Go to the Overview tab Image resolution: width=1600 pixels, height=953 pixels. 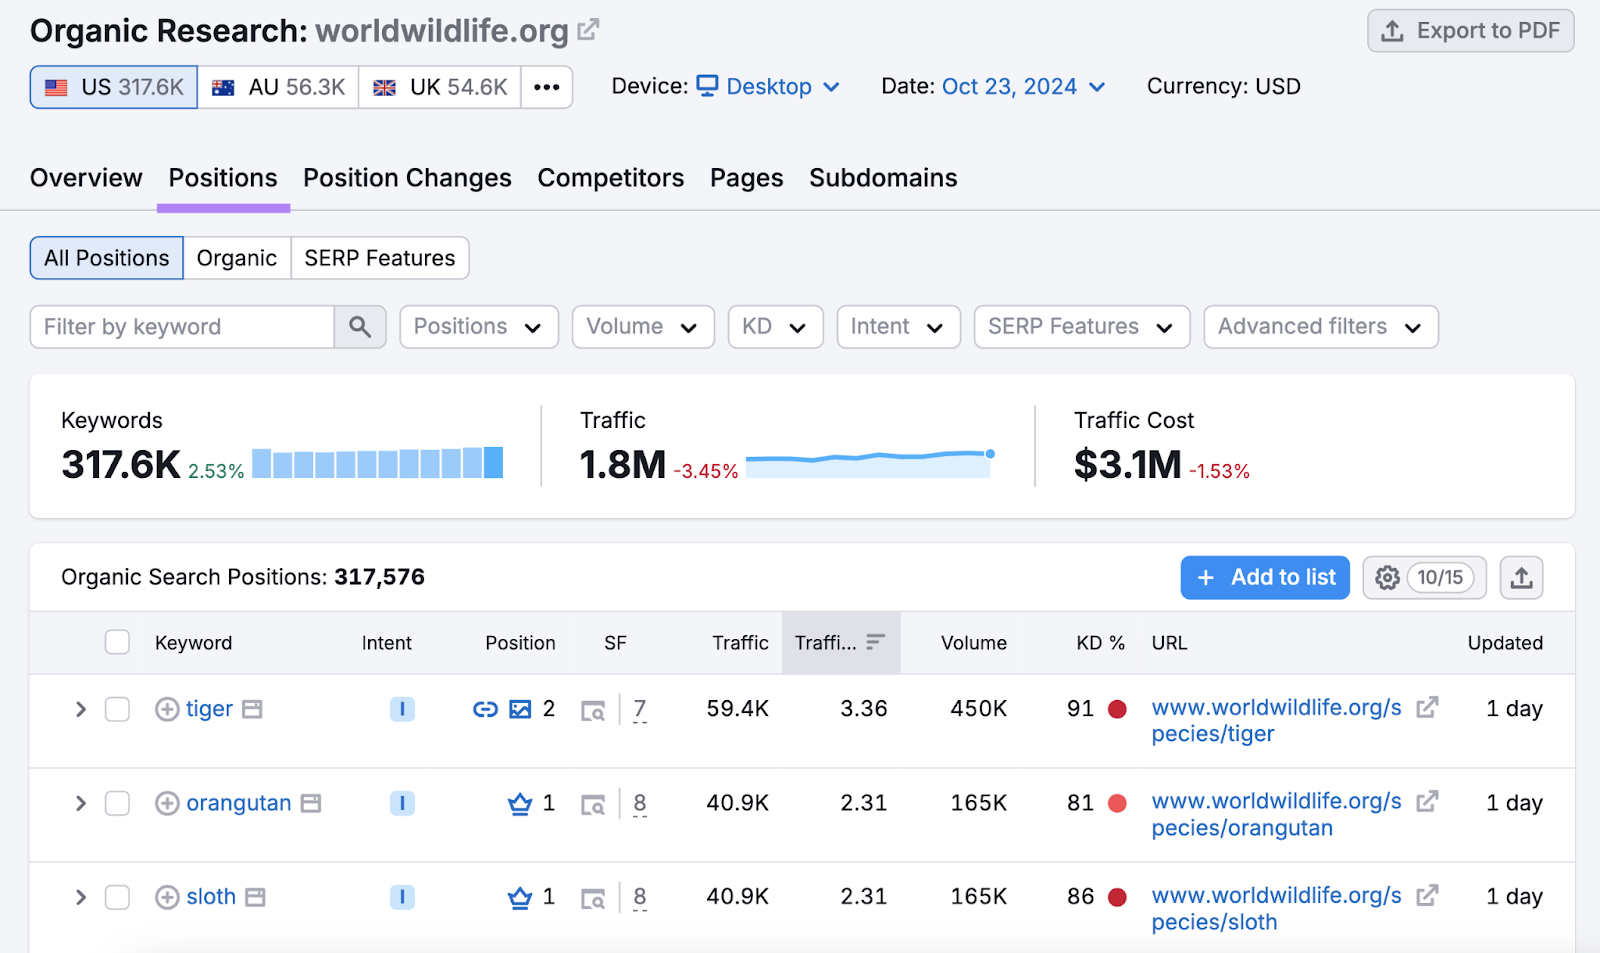tap(86, 178)
